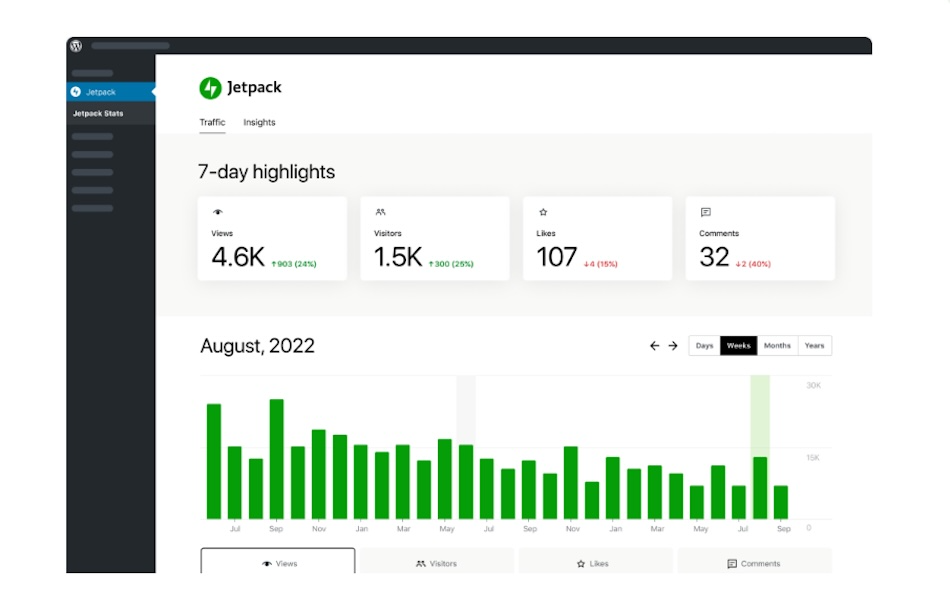Click the 2 (40%) comments decrease
Viewport: 950px width, 609px height.
(753, 264)
